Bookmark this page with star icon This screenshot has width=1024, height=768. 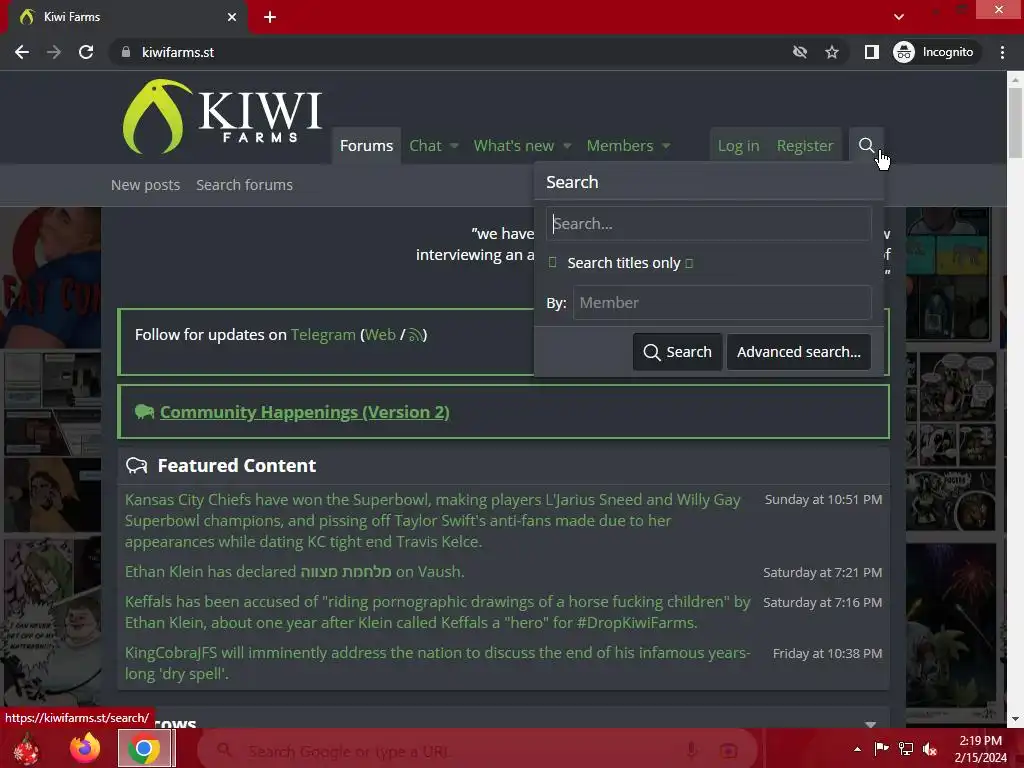831,52
